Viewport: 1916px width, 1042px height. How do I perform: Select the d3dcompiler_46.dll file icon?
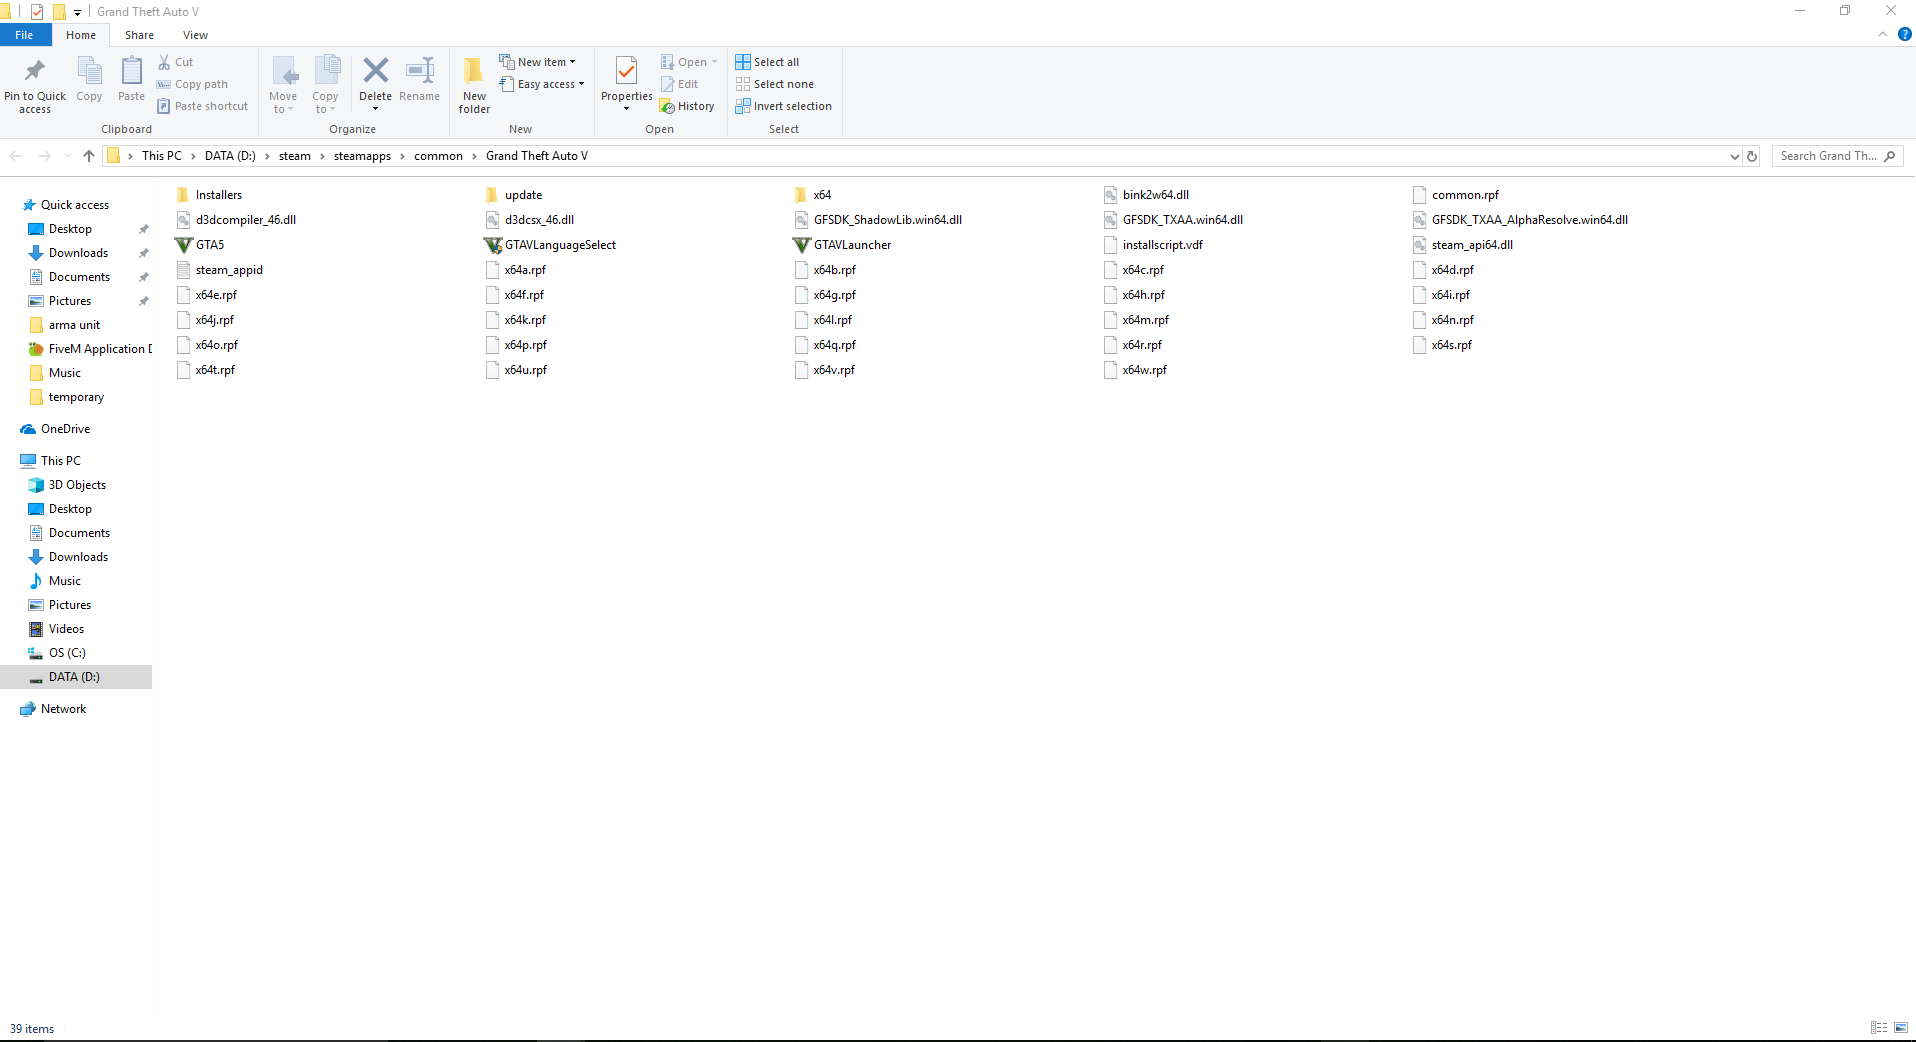pyautogui.click(x=184, y=220)
